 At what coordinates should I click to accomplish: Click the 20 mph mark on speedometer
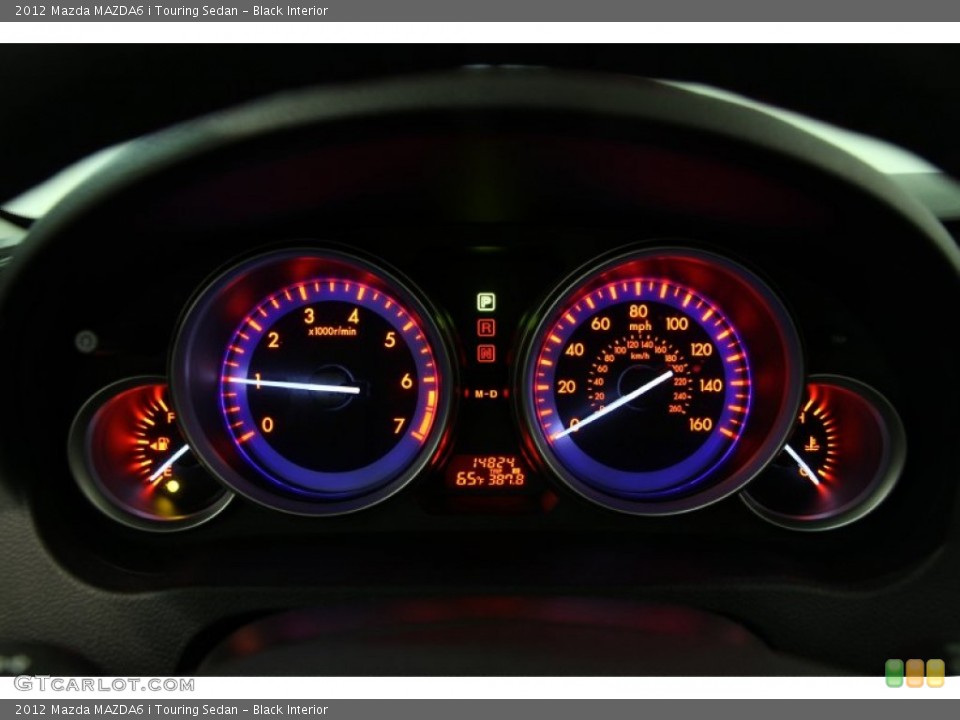[x=566, y=386]
